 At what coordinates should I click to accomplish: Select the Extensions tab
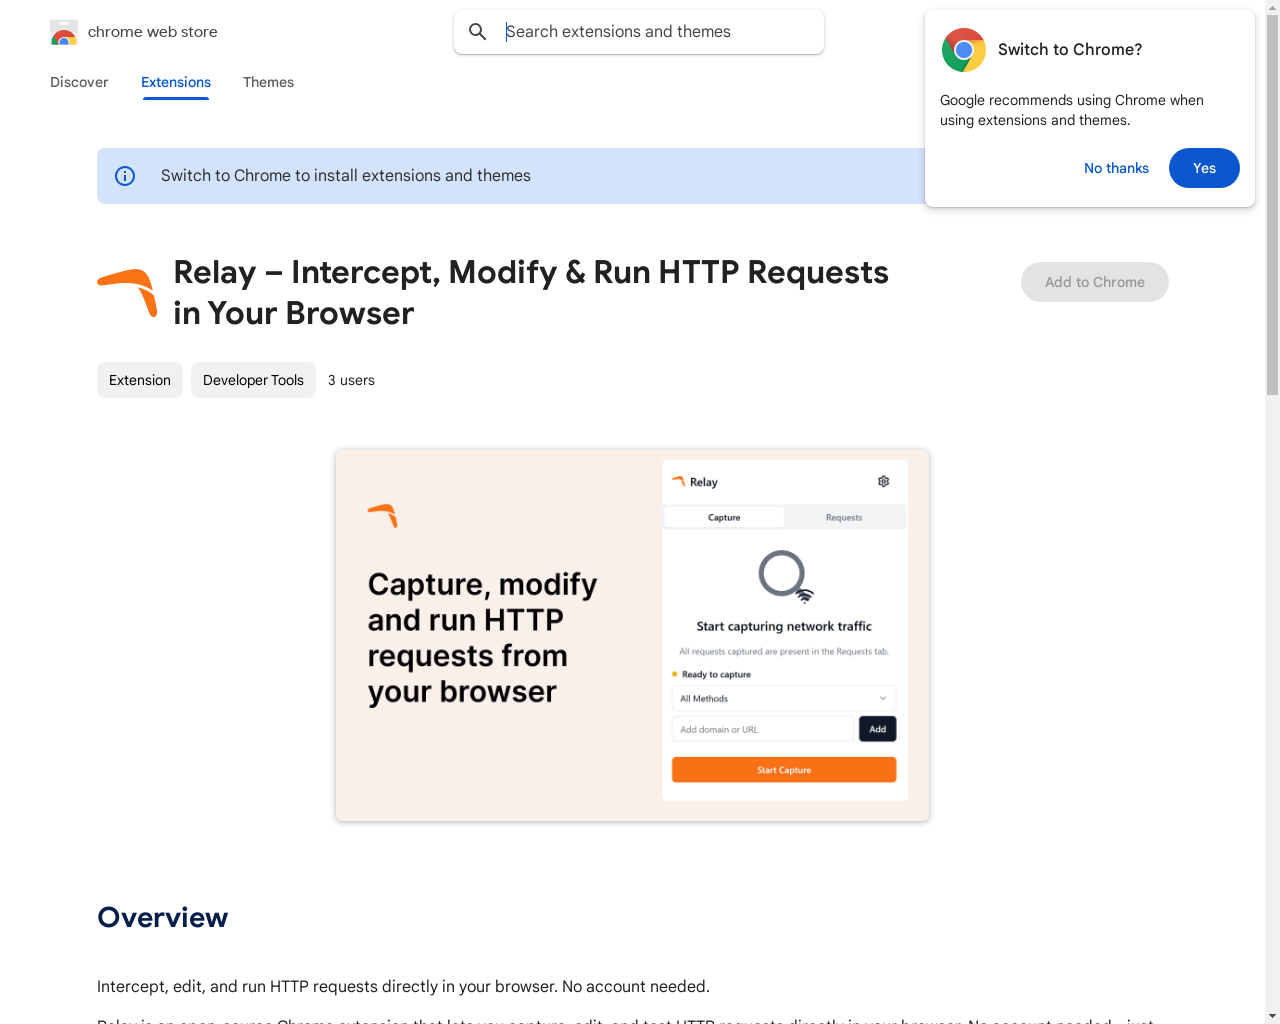176,82
